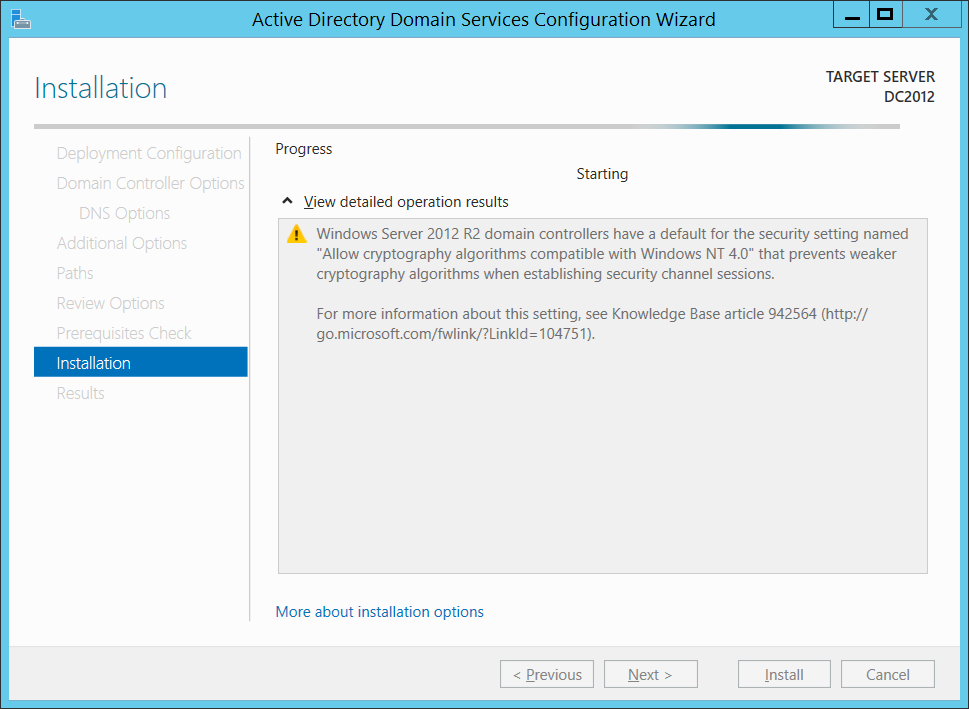Select Domain Controller Options step
The image size is (969, 709).
(x=150, y=184)
